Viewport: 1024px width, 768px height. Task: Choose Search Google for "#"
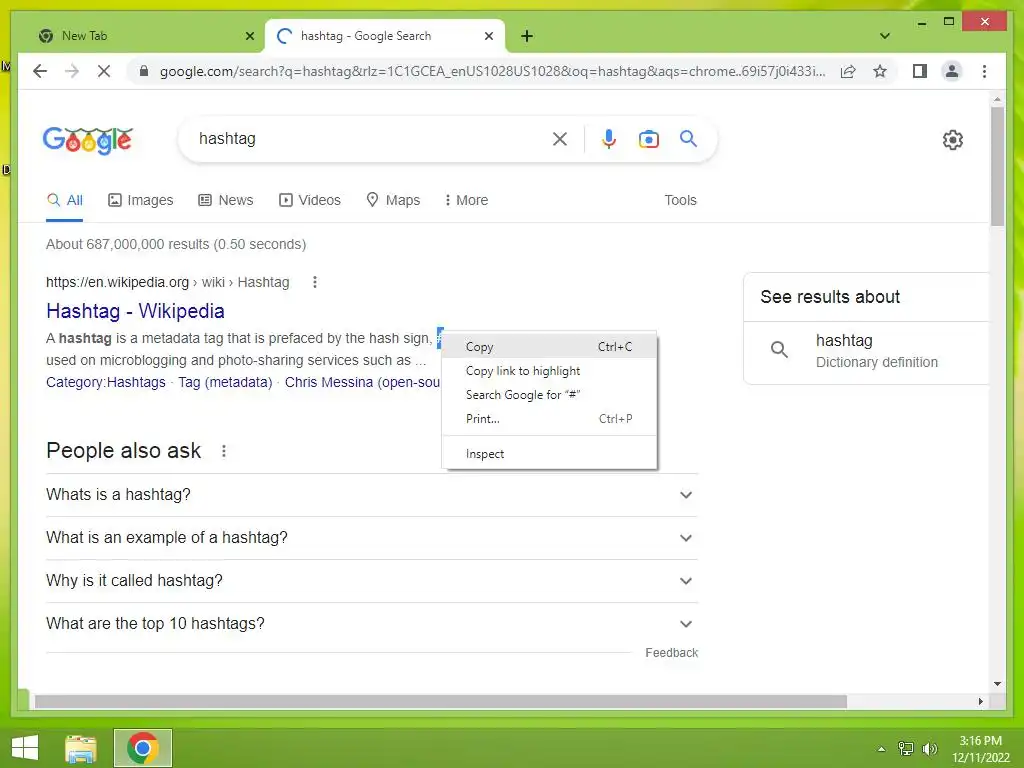[549, 394]
